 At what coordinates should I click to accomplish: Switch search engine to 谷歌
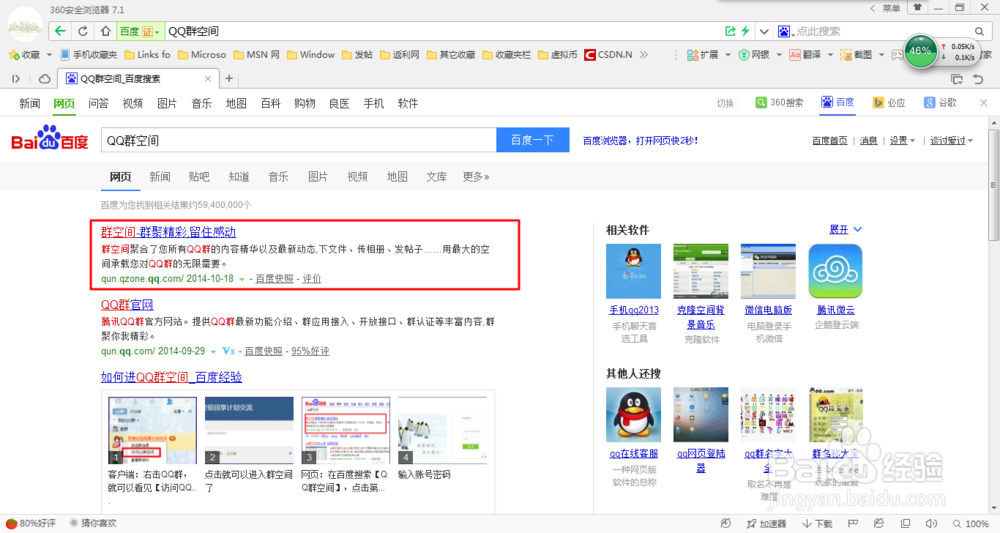point(940,103)
